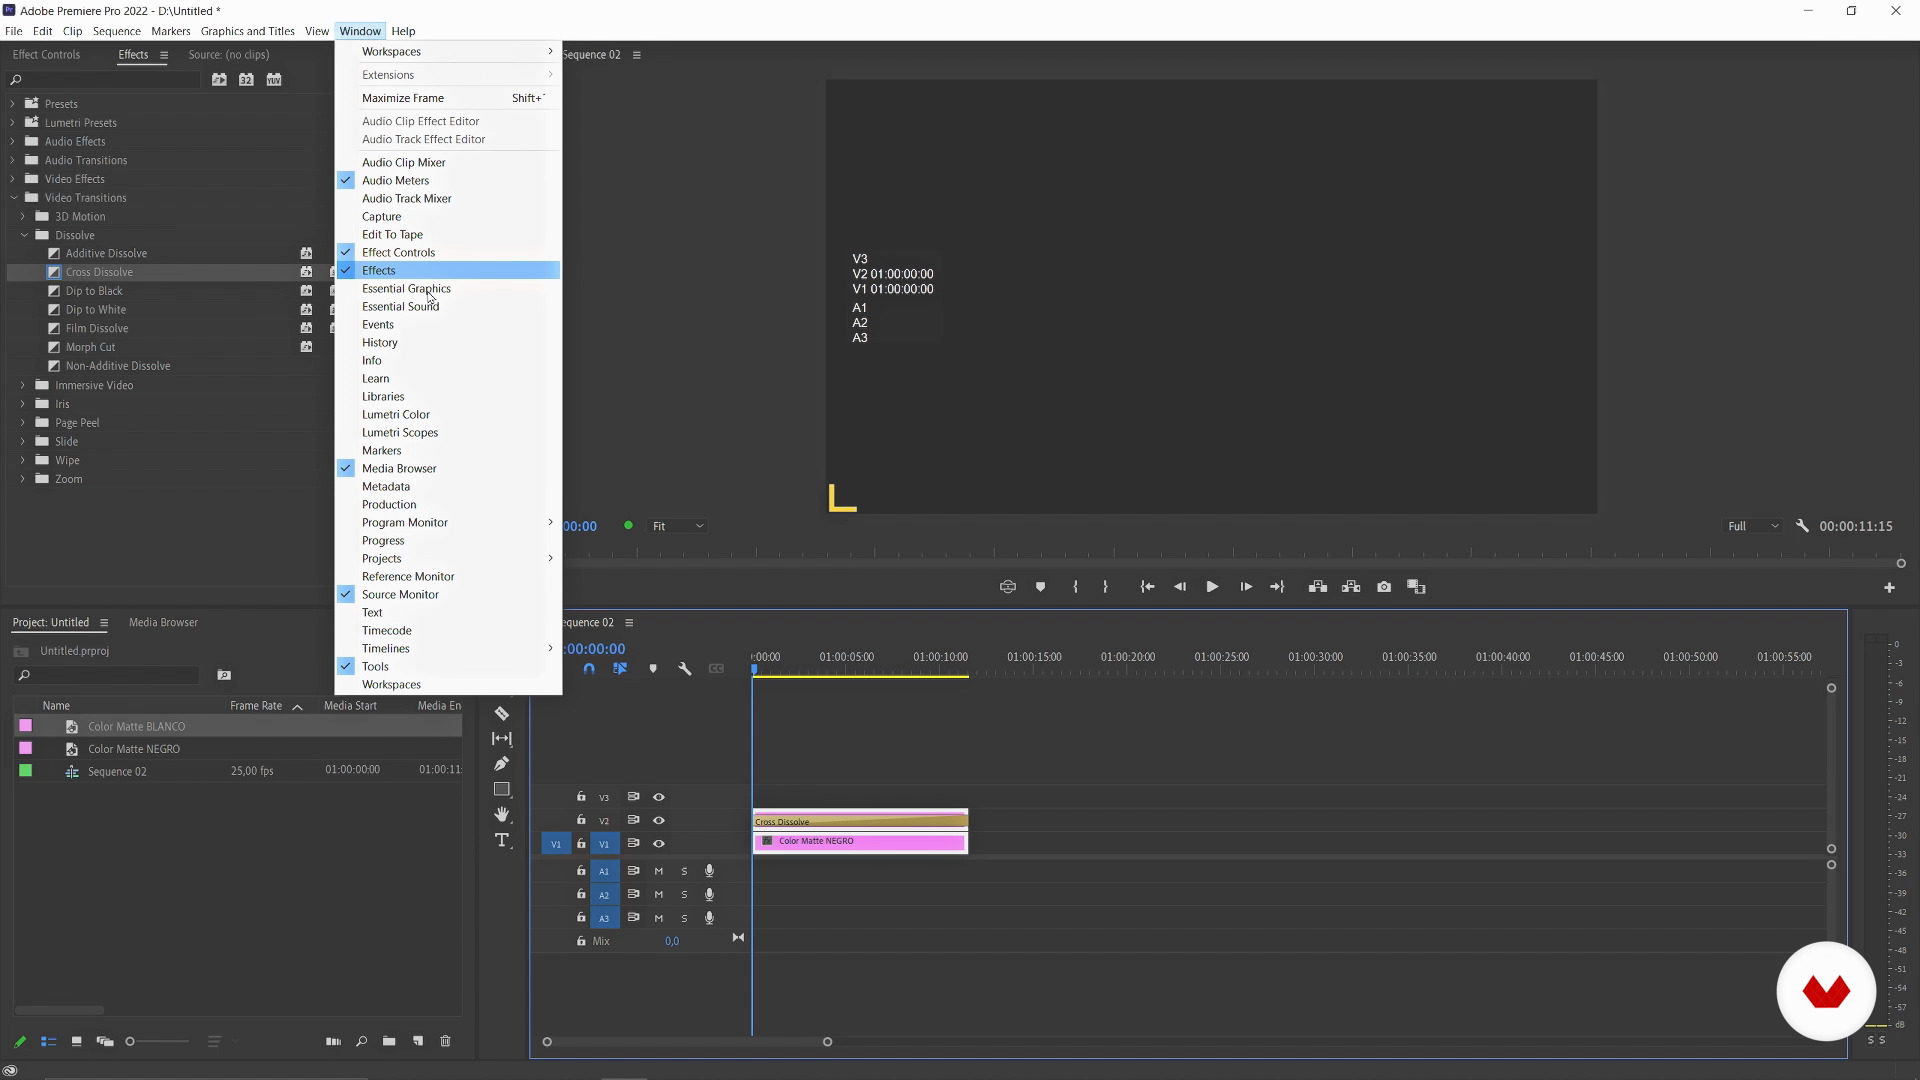Click the 32-bit Color filter icon

[x=246, y=80]
